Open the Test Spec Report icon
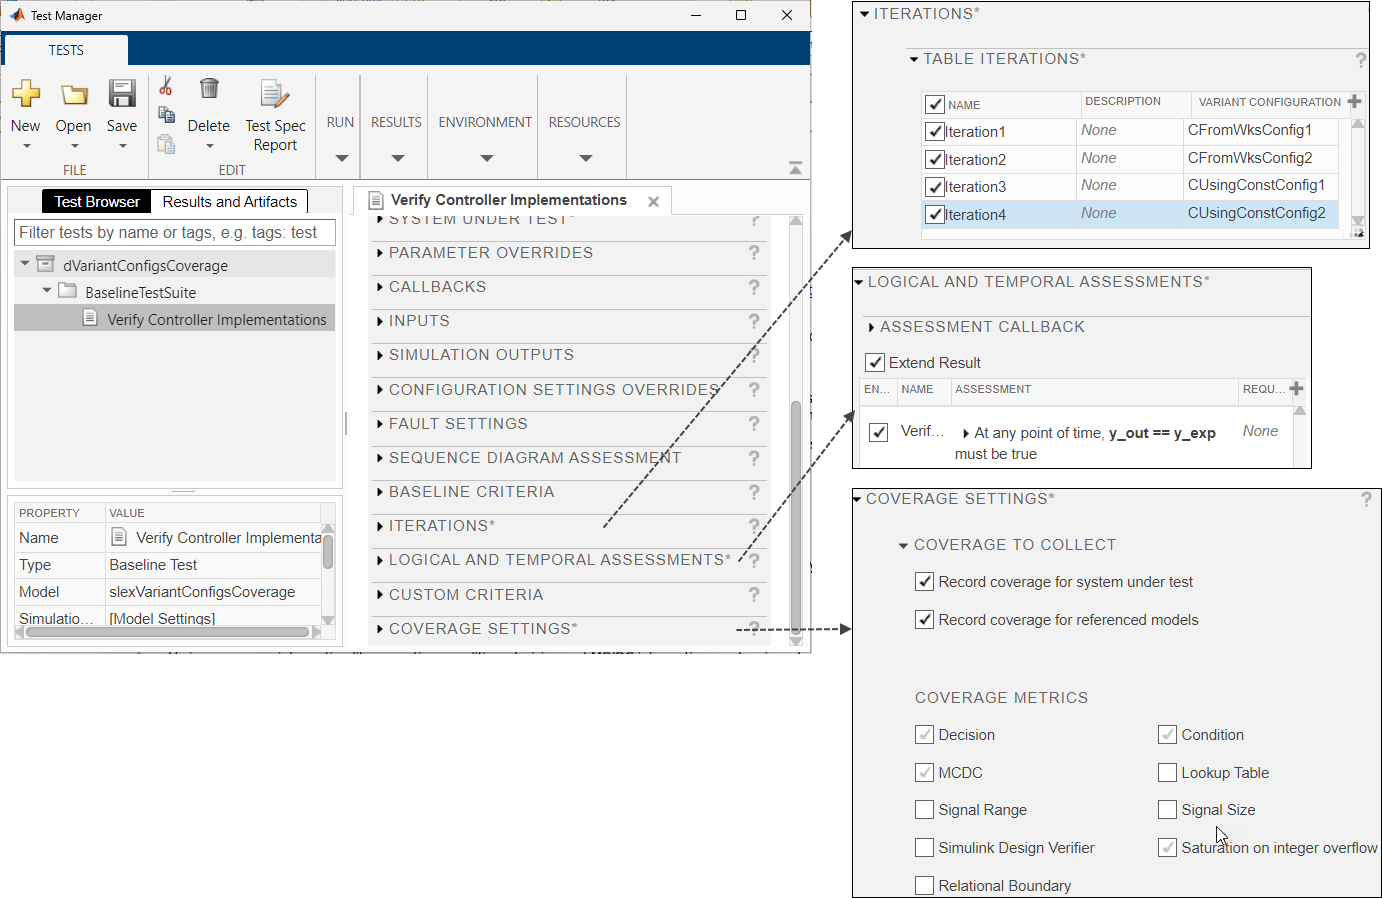Screen dimensions: 1382x898 coord(274,94)
